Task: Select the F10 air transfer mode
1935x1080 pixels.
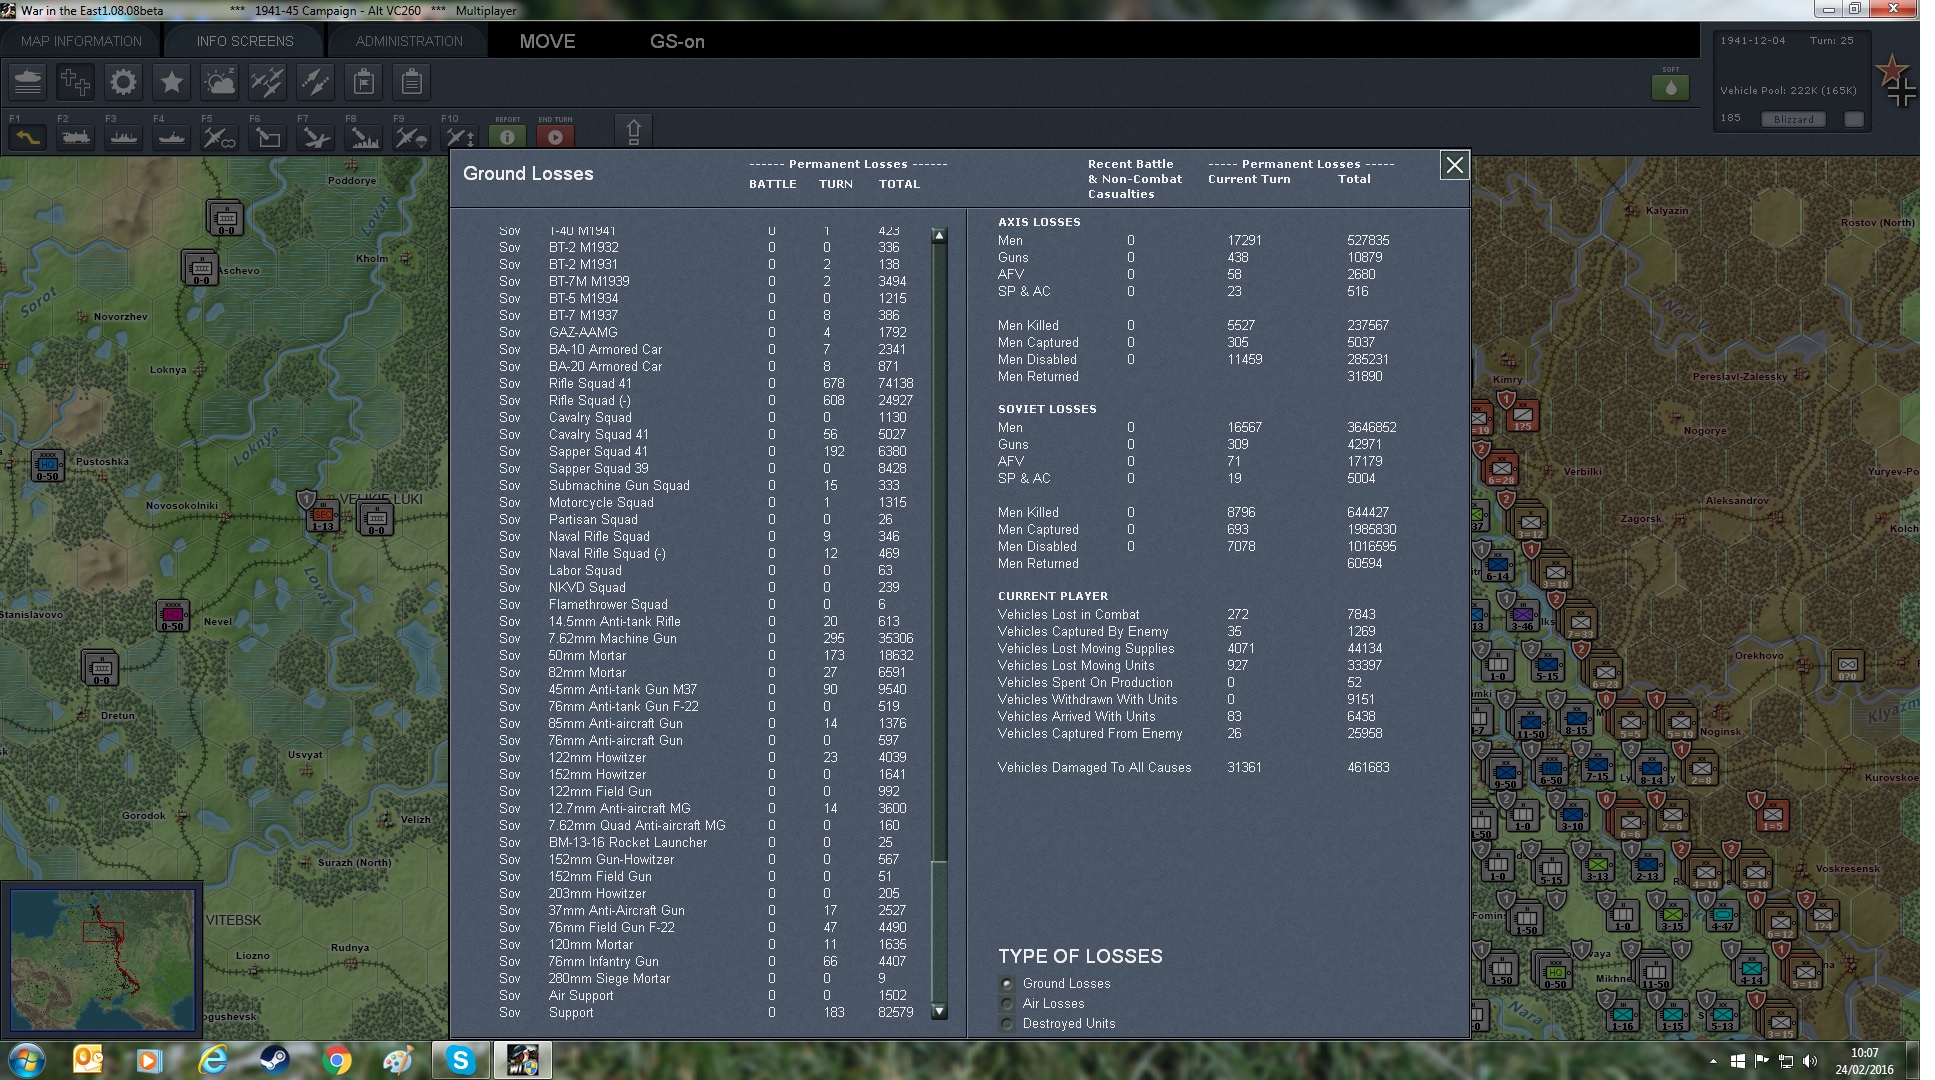Action: tap(460, 137)
